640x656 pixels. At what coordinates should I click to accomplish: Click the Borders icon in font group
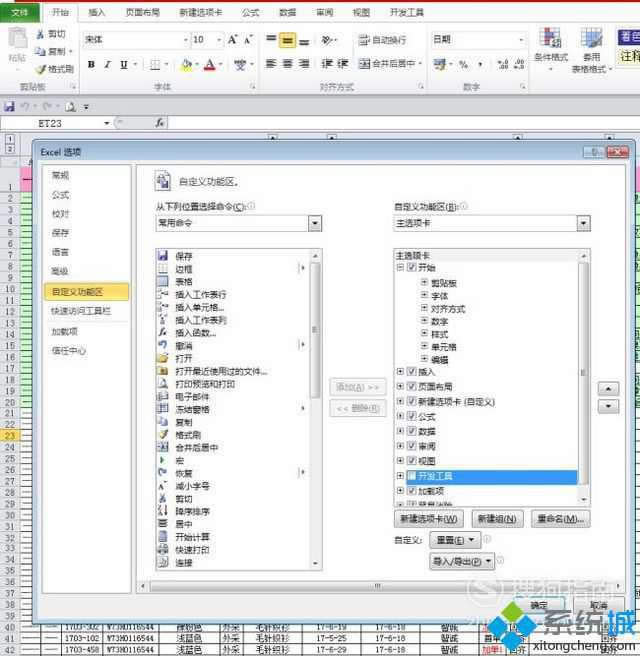click(x=155, y=64)
